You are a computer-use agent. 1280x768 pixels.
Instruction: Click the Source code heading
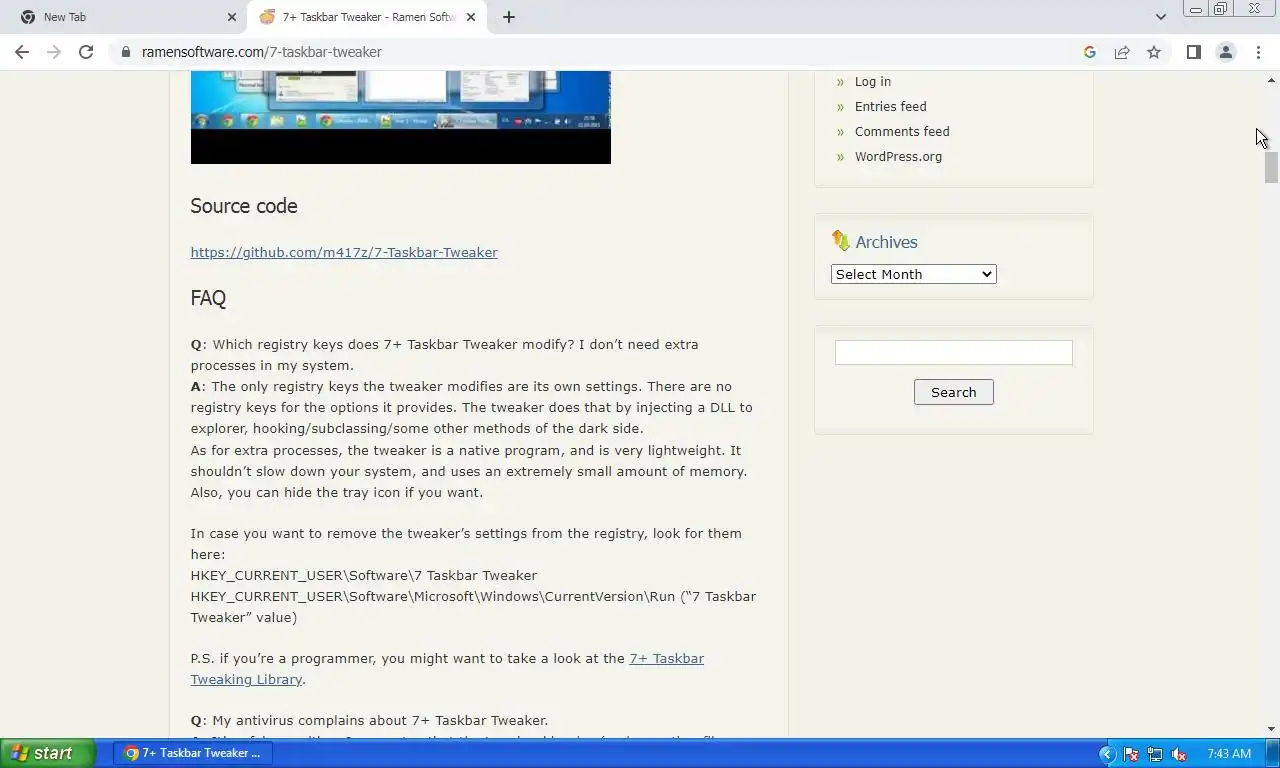(x=244, y=206)
